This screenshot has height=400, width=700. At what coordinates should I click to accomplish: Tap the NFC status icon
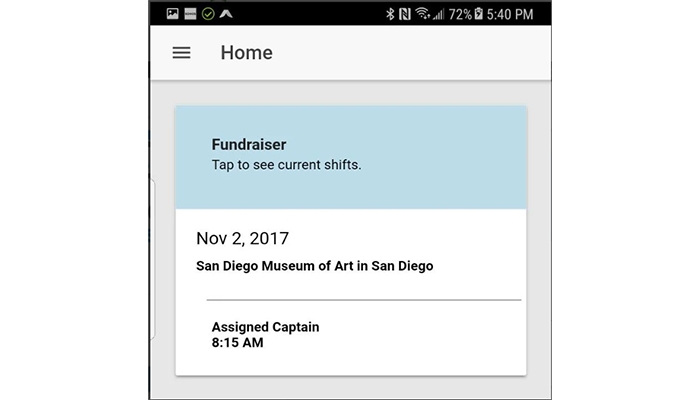(404, 13)
